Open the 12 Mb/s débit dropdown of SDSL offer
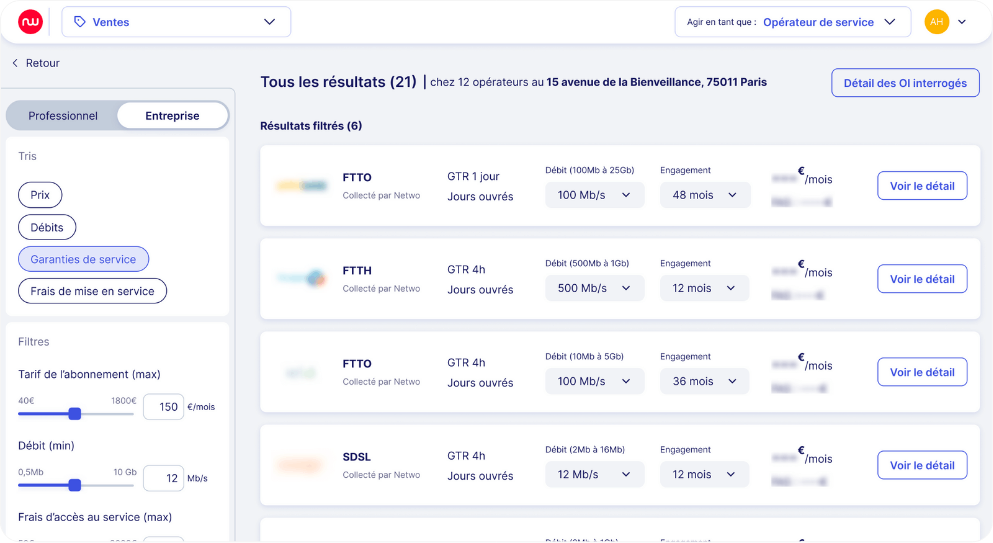This screenshot has height=543, width=993. click(595, 475)
